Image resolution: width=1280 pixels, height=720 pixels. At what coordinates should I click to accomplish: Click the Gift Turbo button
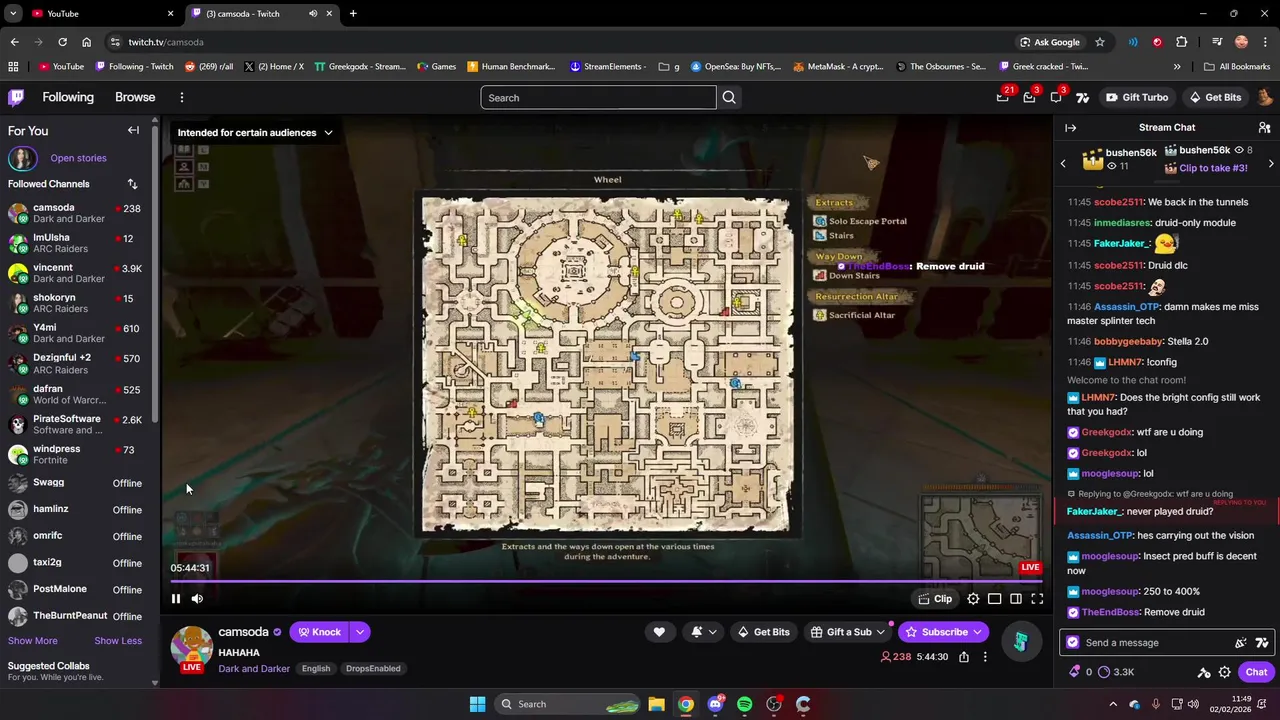click(x=1136, y=97)
